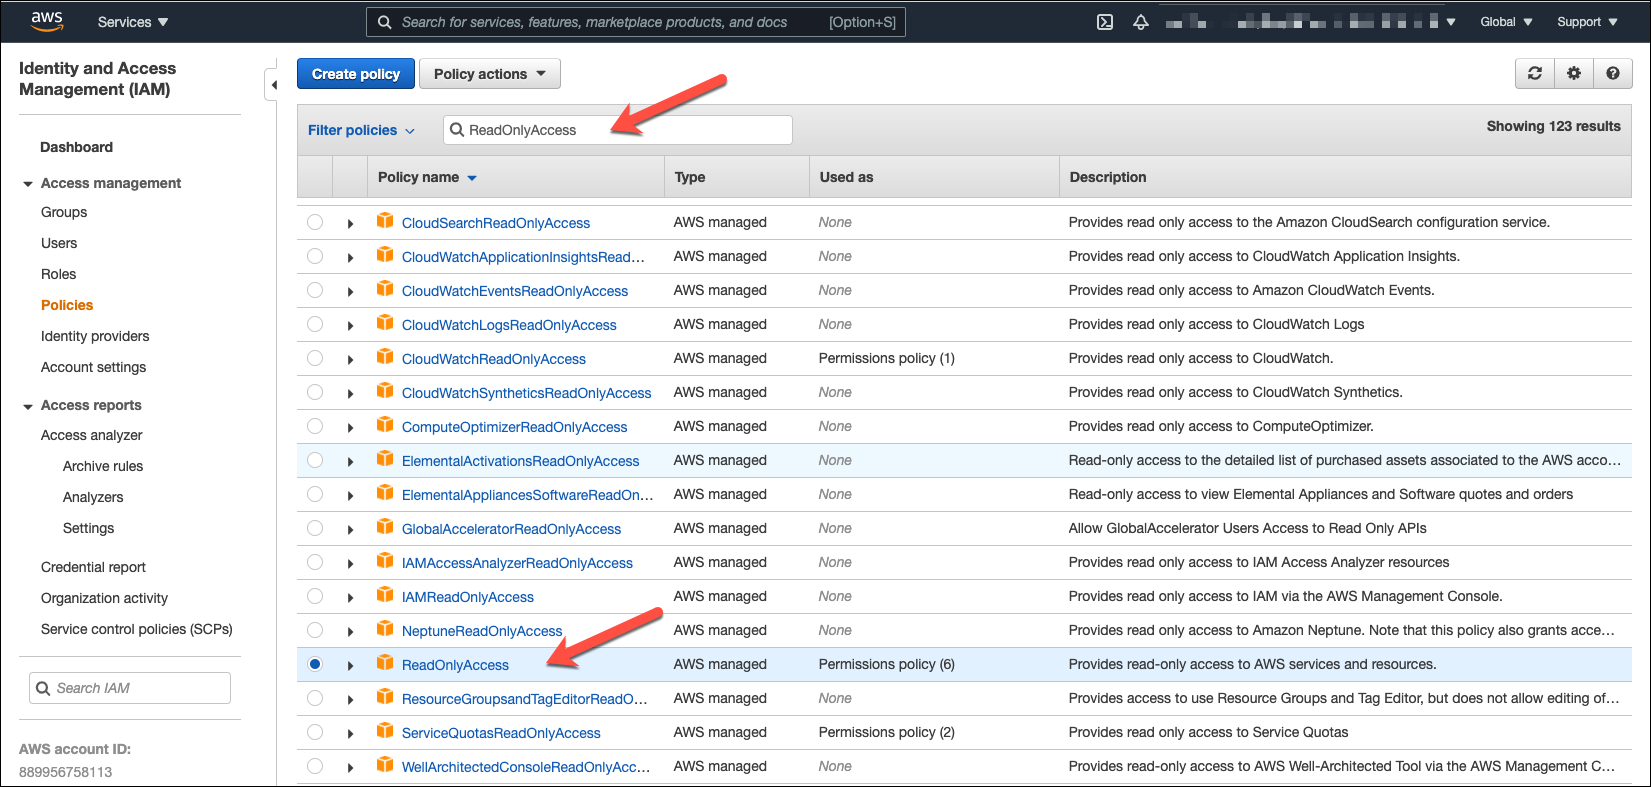1651x787 pixels.
Task: Go to Users in the sidebar
Action: 59,243
